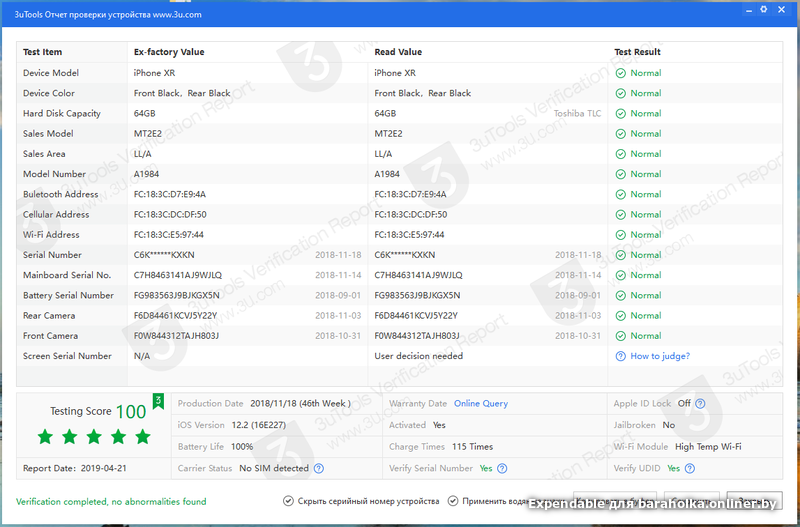
Task: Click question icon before How to judge
Action: 620,356
